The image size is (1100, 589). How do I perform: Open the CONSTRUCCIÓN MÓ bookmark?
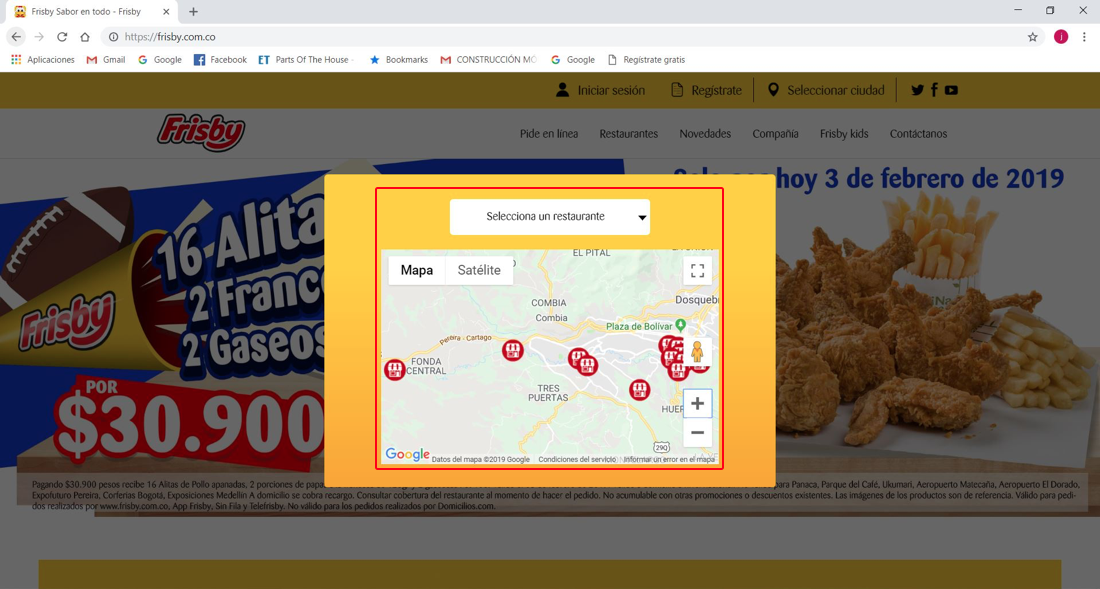pos(488,60)
